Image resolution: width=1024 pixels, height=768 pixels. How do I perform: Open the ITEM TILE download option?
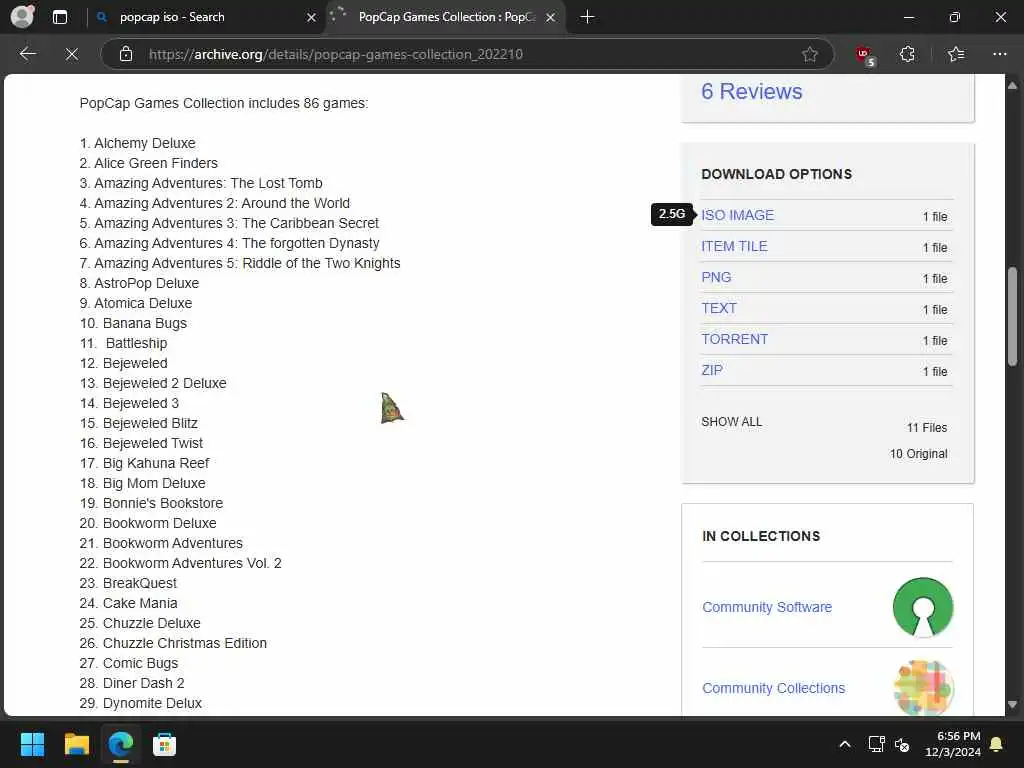[734, 246]
